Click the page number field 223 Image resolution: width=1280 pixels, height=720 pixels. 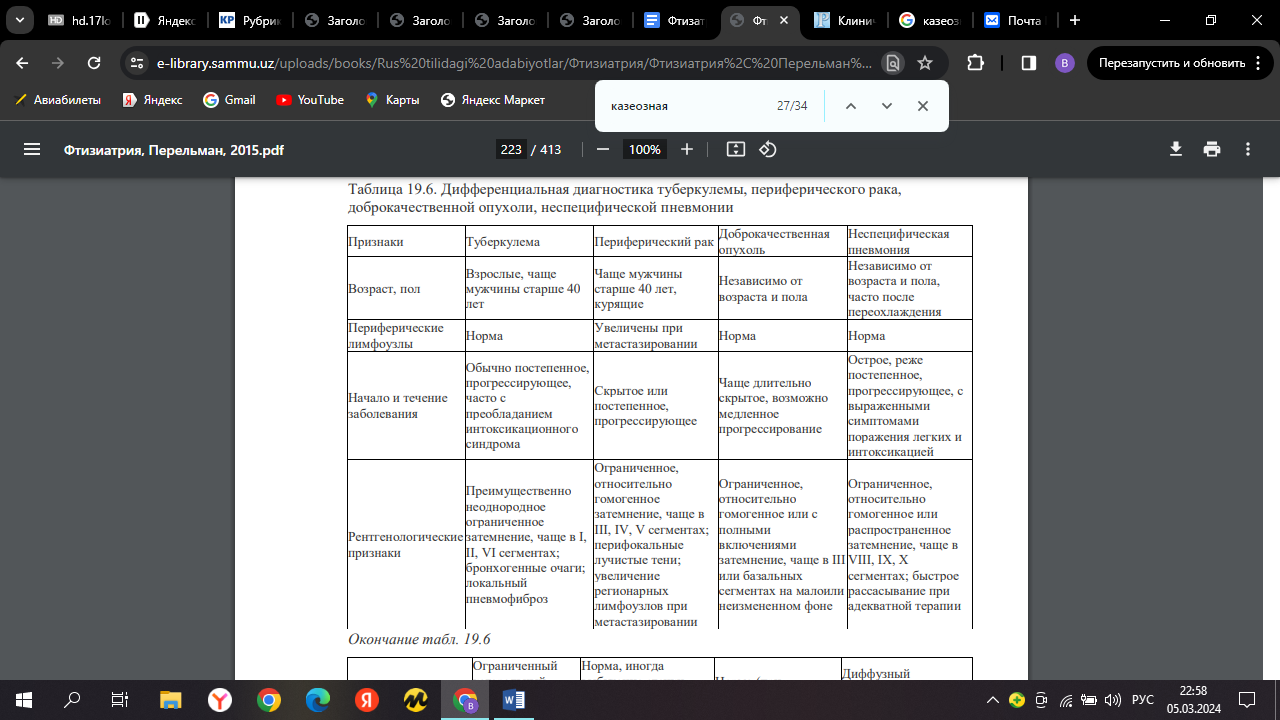511,149
